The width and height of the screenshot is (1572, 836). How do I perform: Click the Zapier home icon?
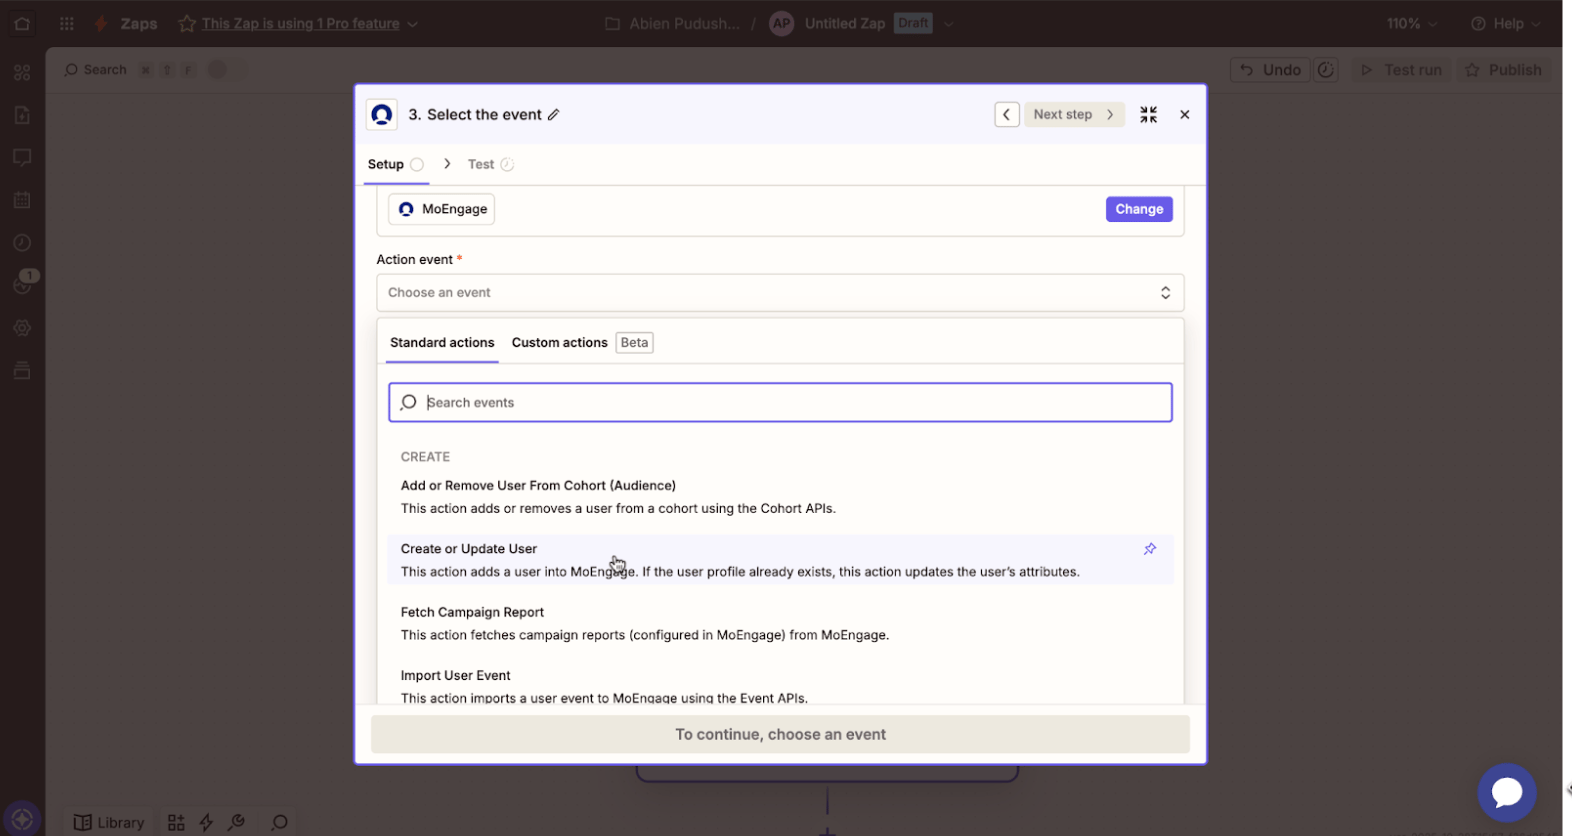[22, 23]
